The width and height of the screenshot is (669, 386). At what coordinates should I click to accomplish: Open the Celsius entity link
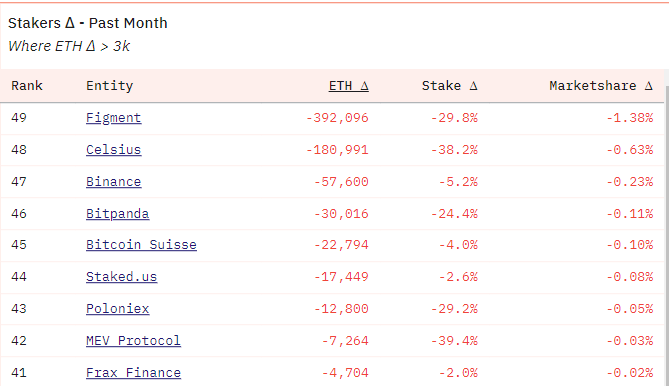(113, 150)
